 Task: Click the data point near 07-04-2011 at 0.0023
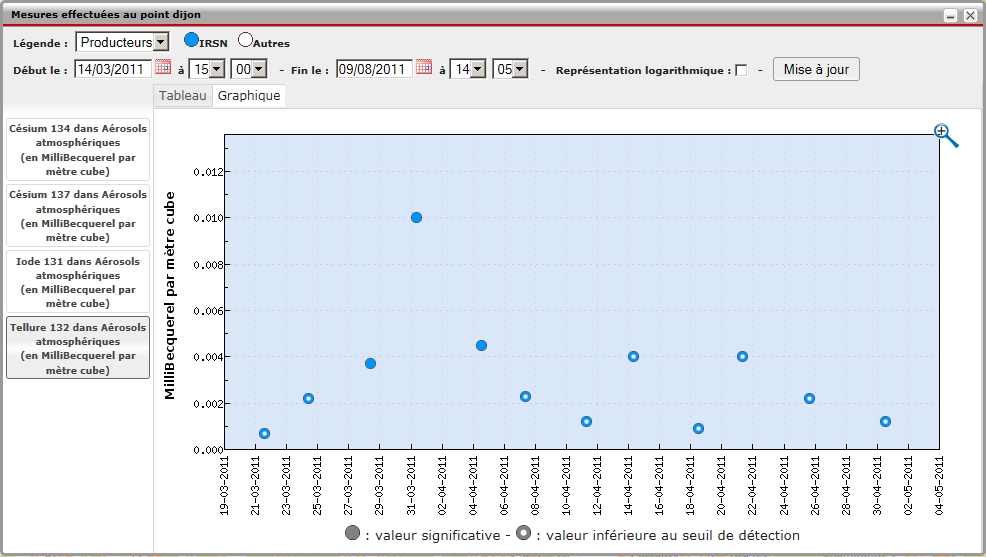pyautogui.click(x=526, y=396)
